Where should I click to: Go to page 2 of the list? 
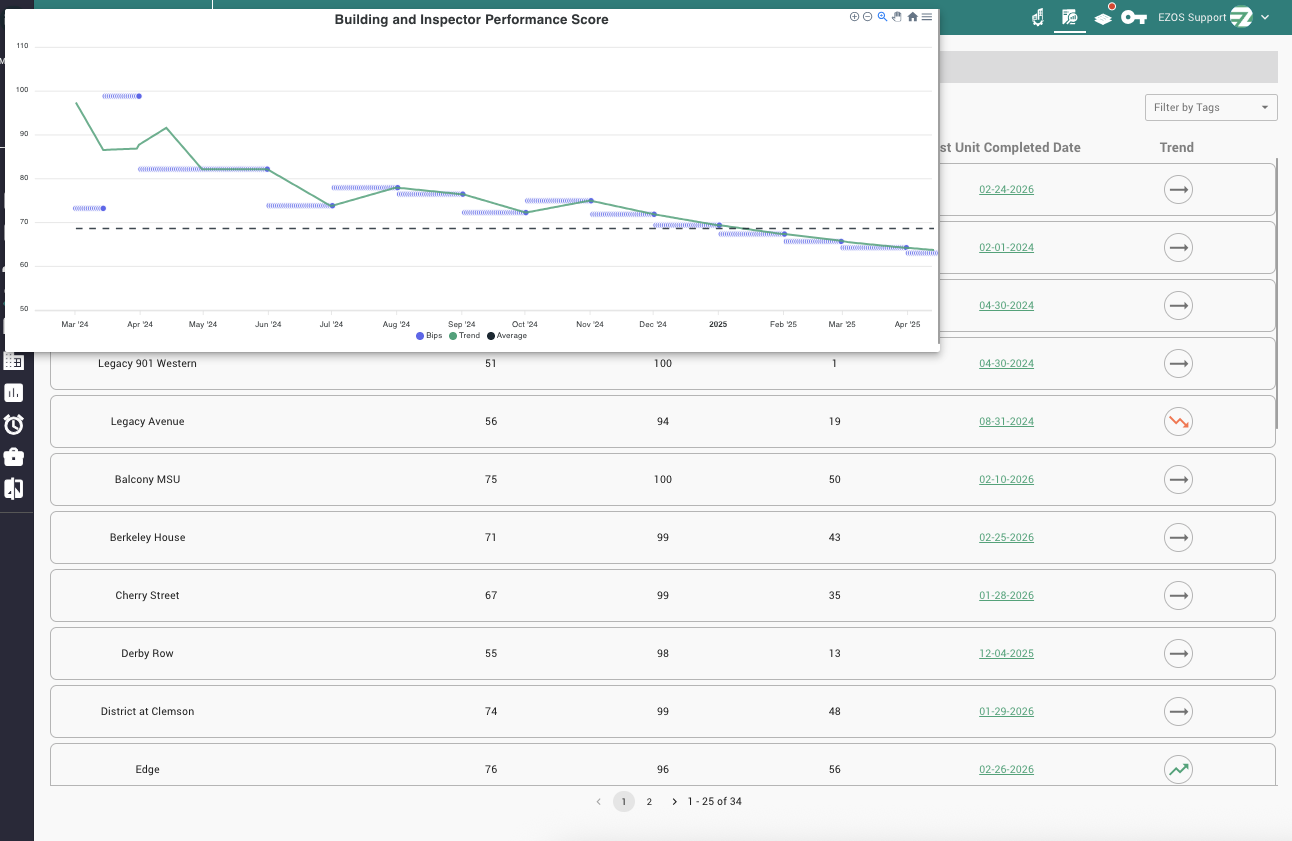click(x=649, y=801)
